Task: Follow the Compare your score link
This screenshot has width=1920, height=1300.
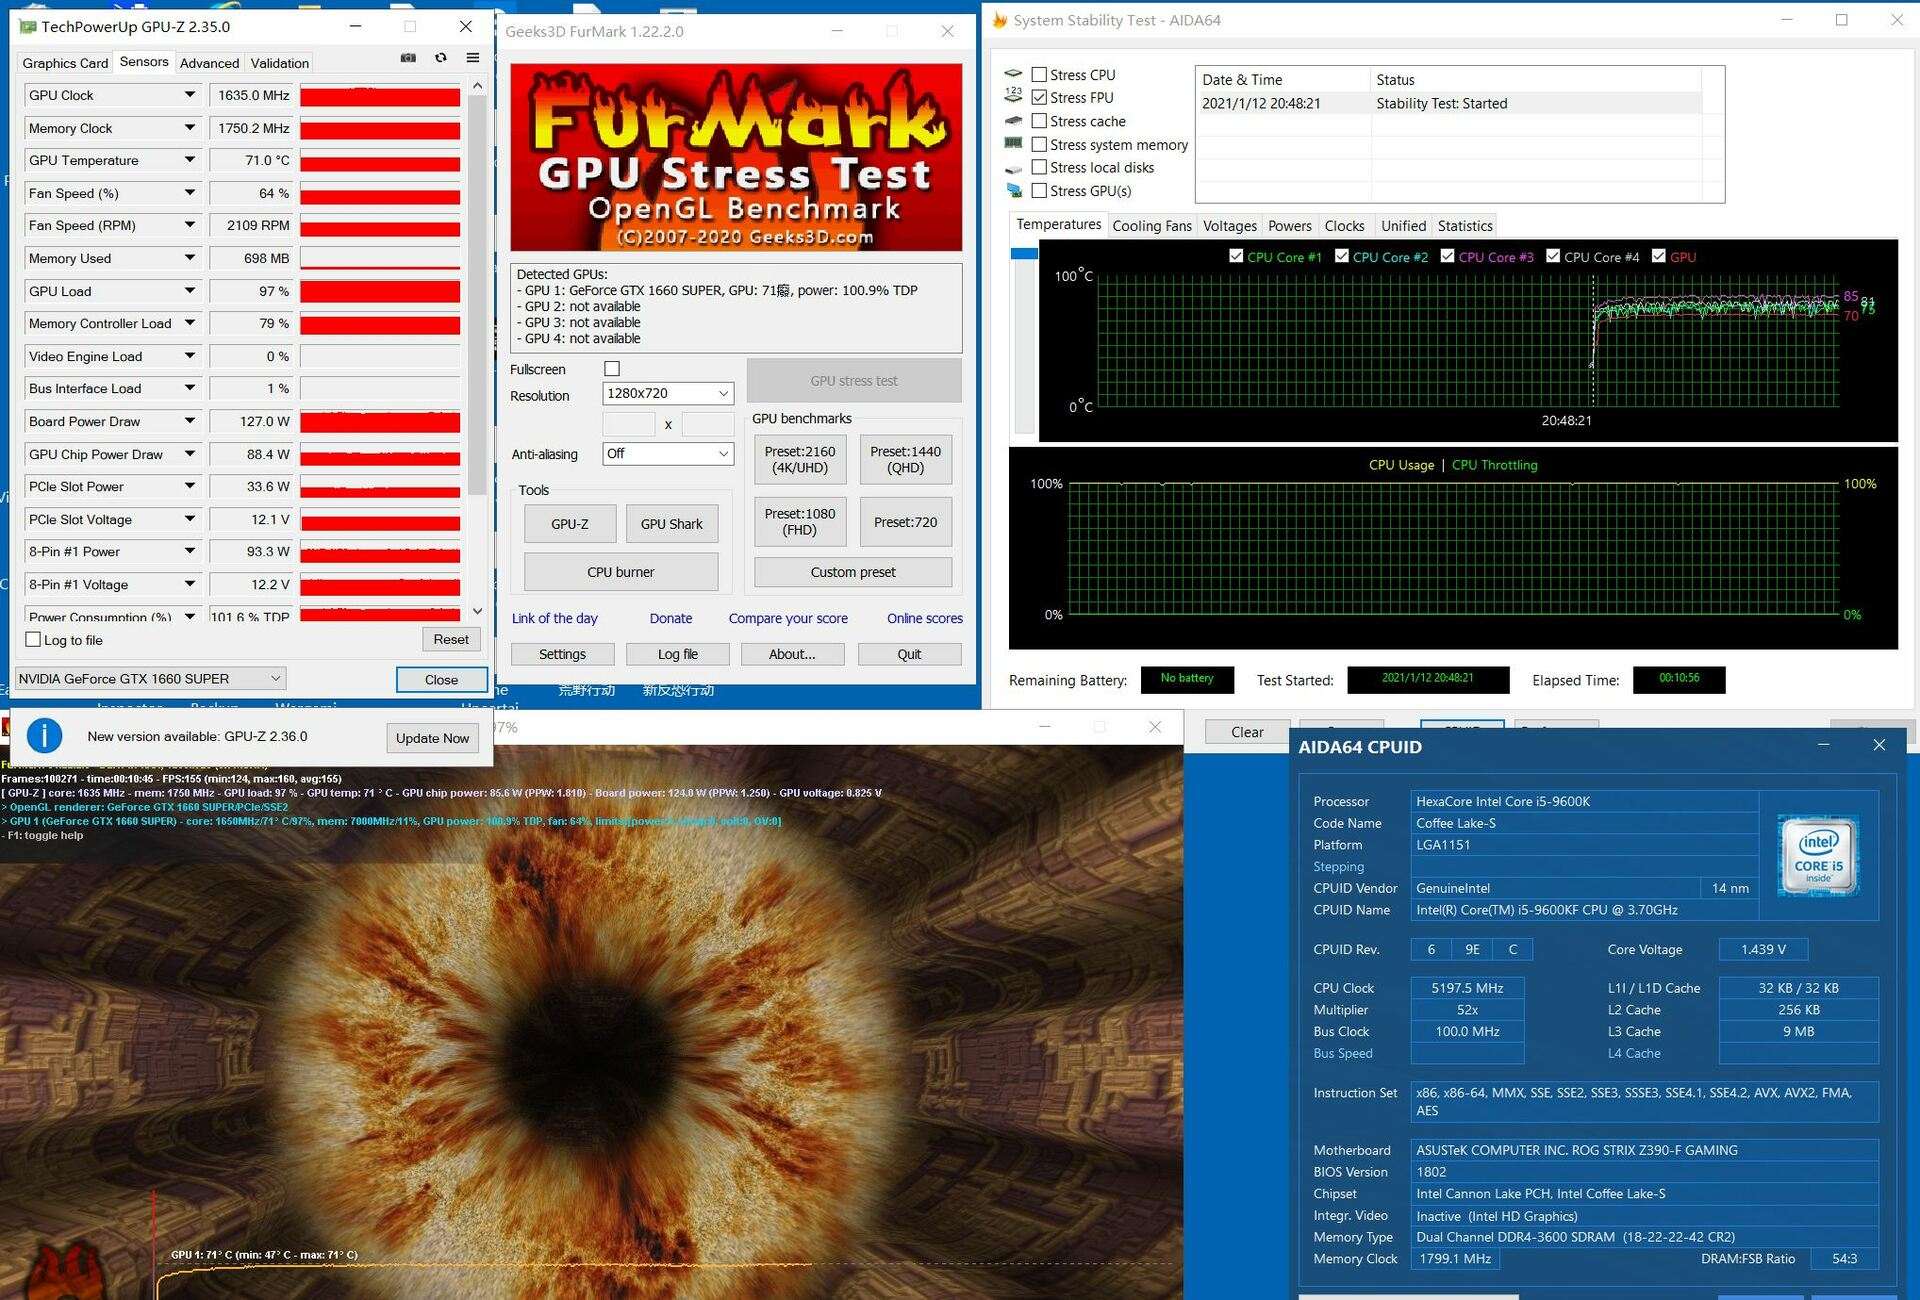Action: click(x=788, y=619)
